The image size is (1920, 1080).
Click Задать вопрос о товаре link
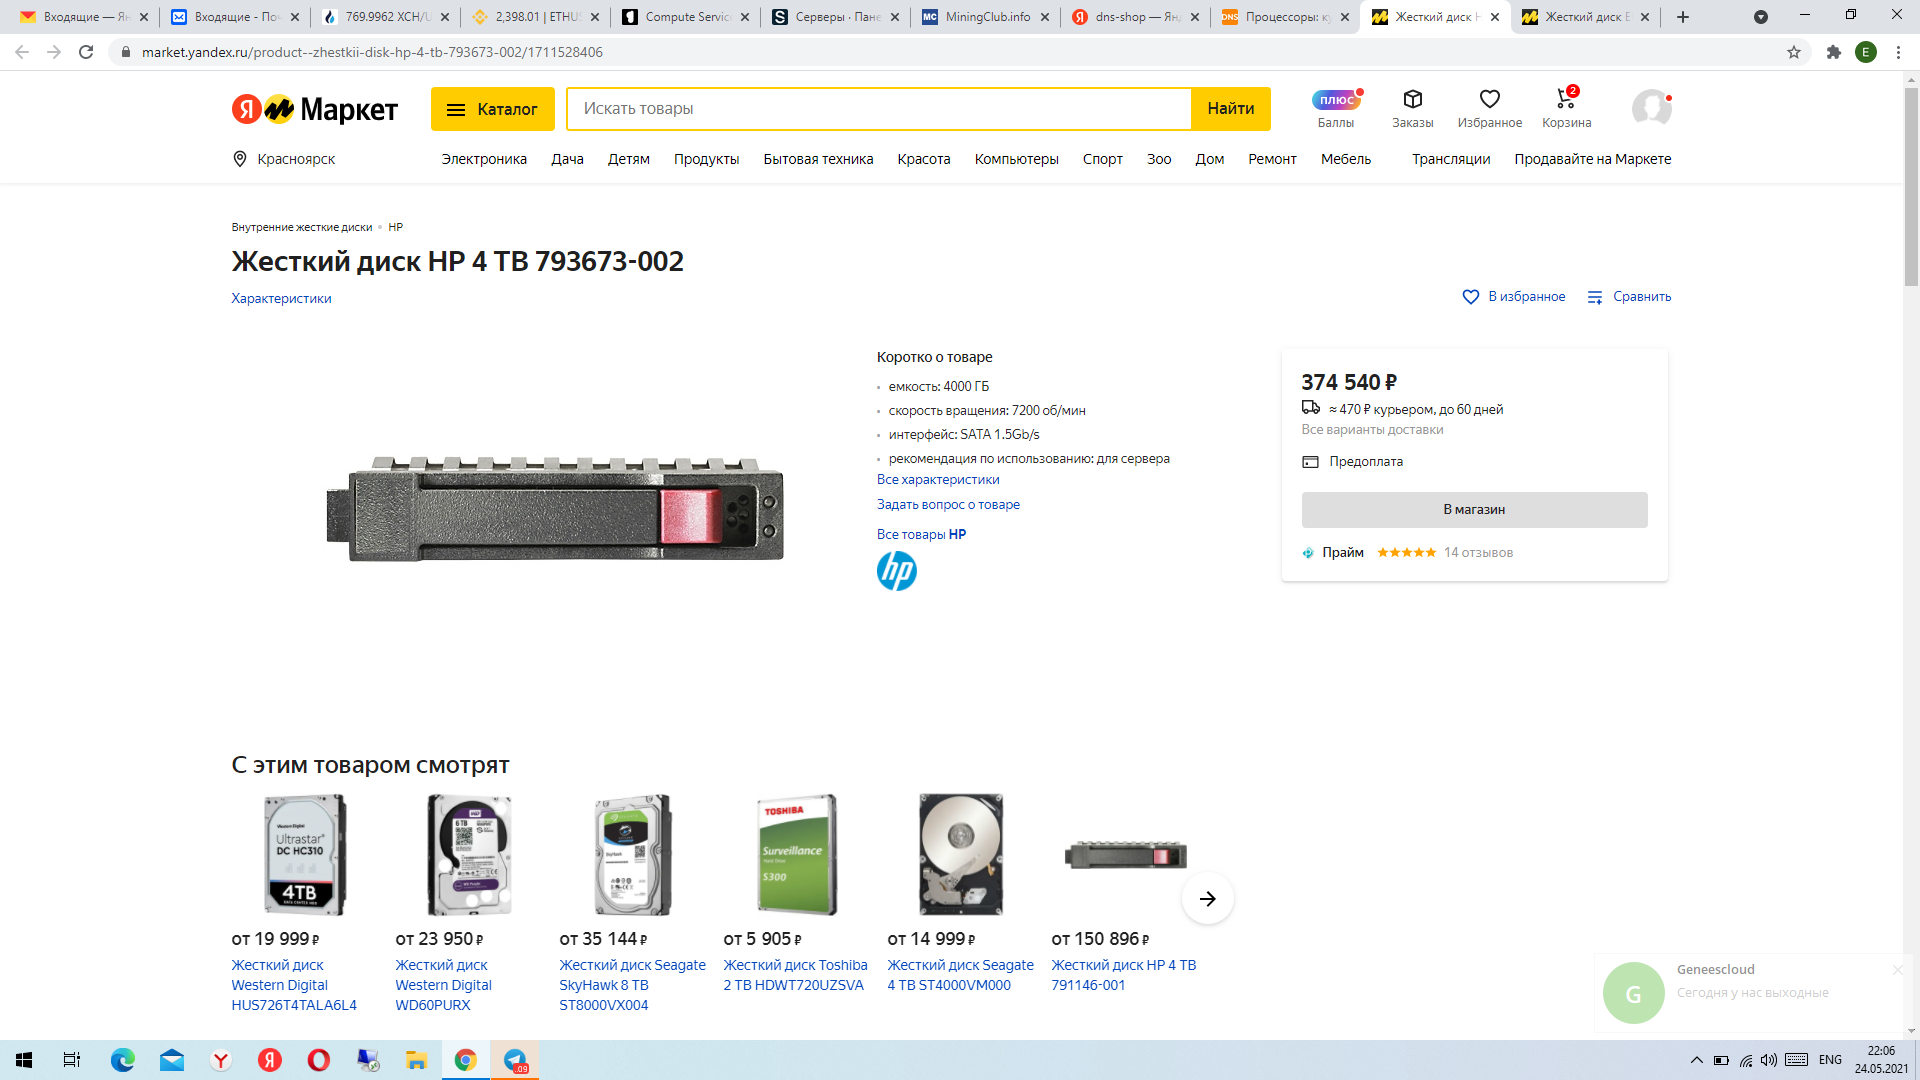(x=948, y=505)
